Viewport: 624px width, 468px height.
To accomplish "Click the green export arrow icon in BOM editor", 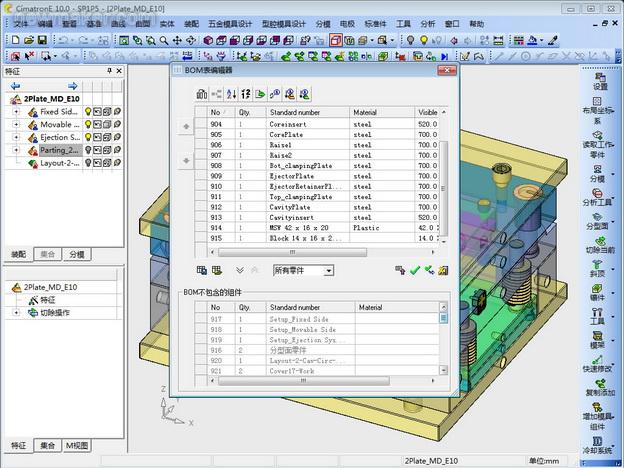I will coord(260,94).
